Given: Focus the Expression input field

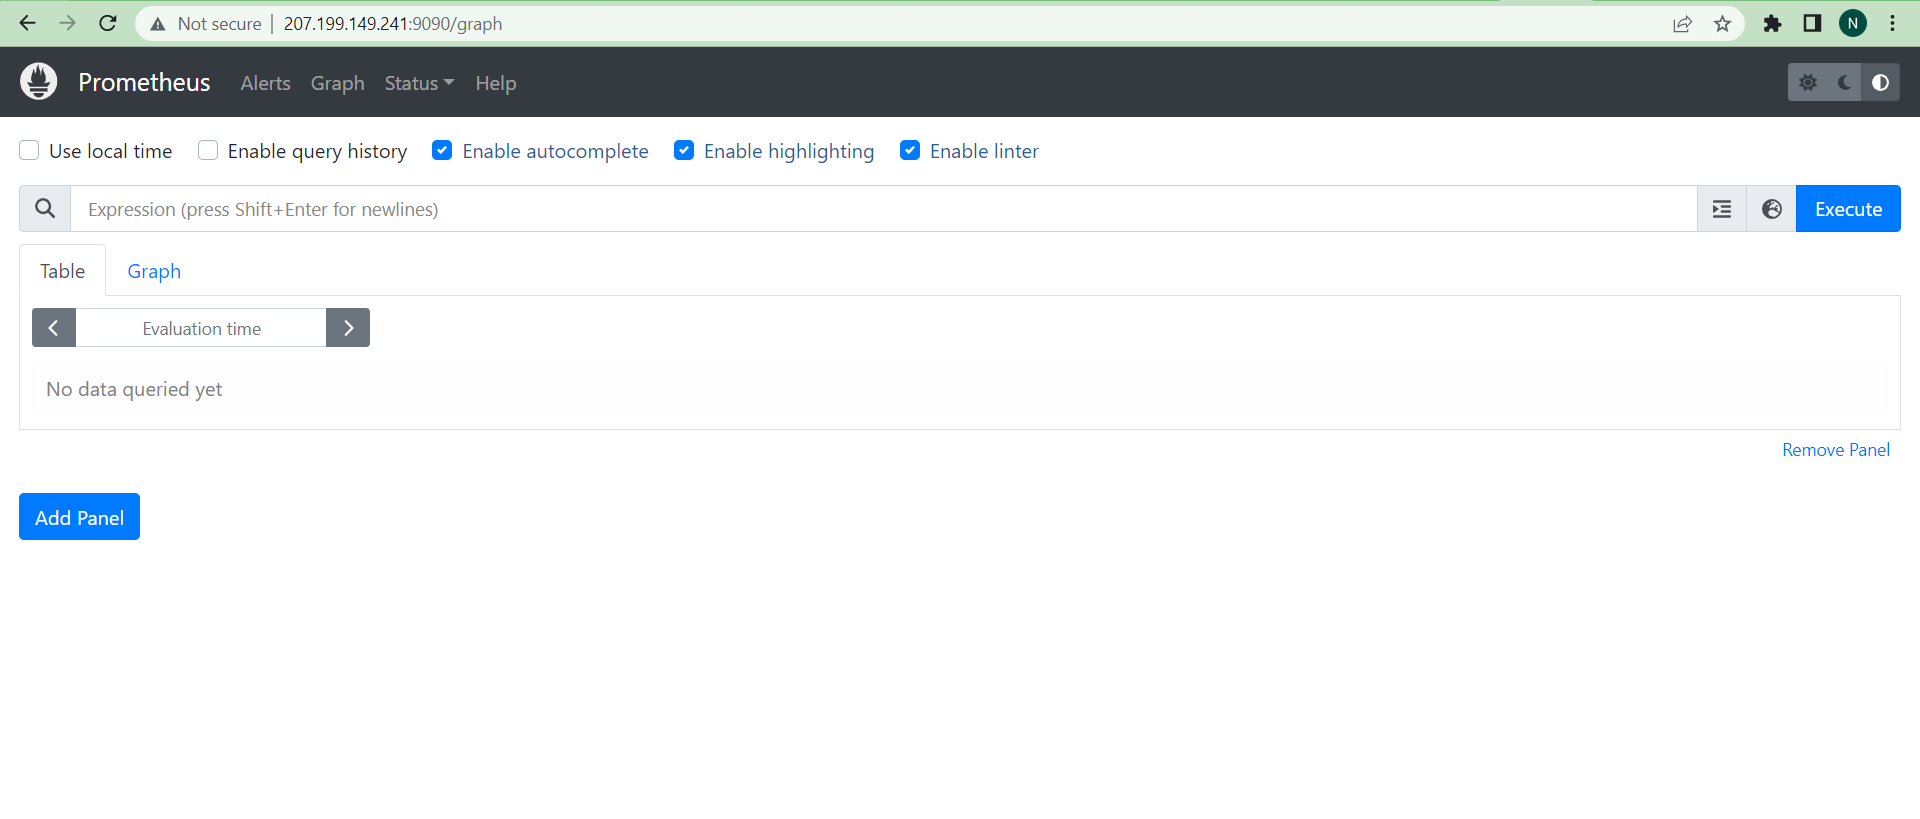Looking at the screenshot, I should pos(884,209).
